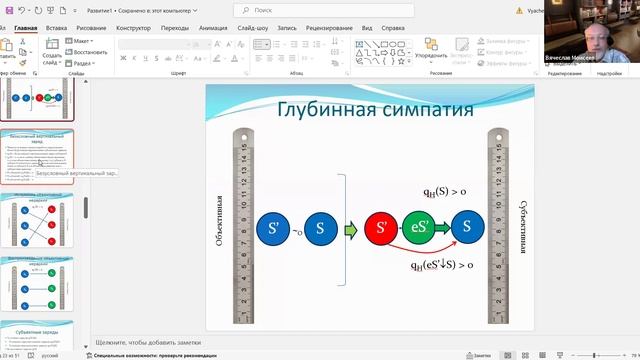
Task: Start slideshow from status bar icon
Action: coord(560,356)
